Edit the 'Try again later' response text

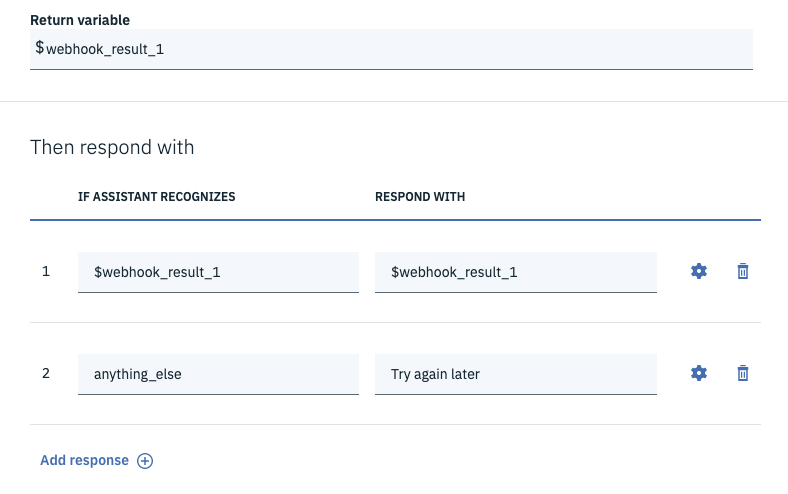[515, 374]
